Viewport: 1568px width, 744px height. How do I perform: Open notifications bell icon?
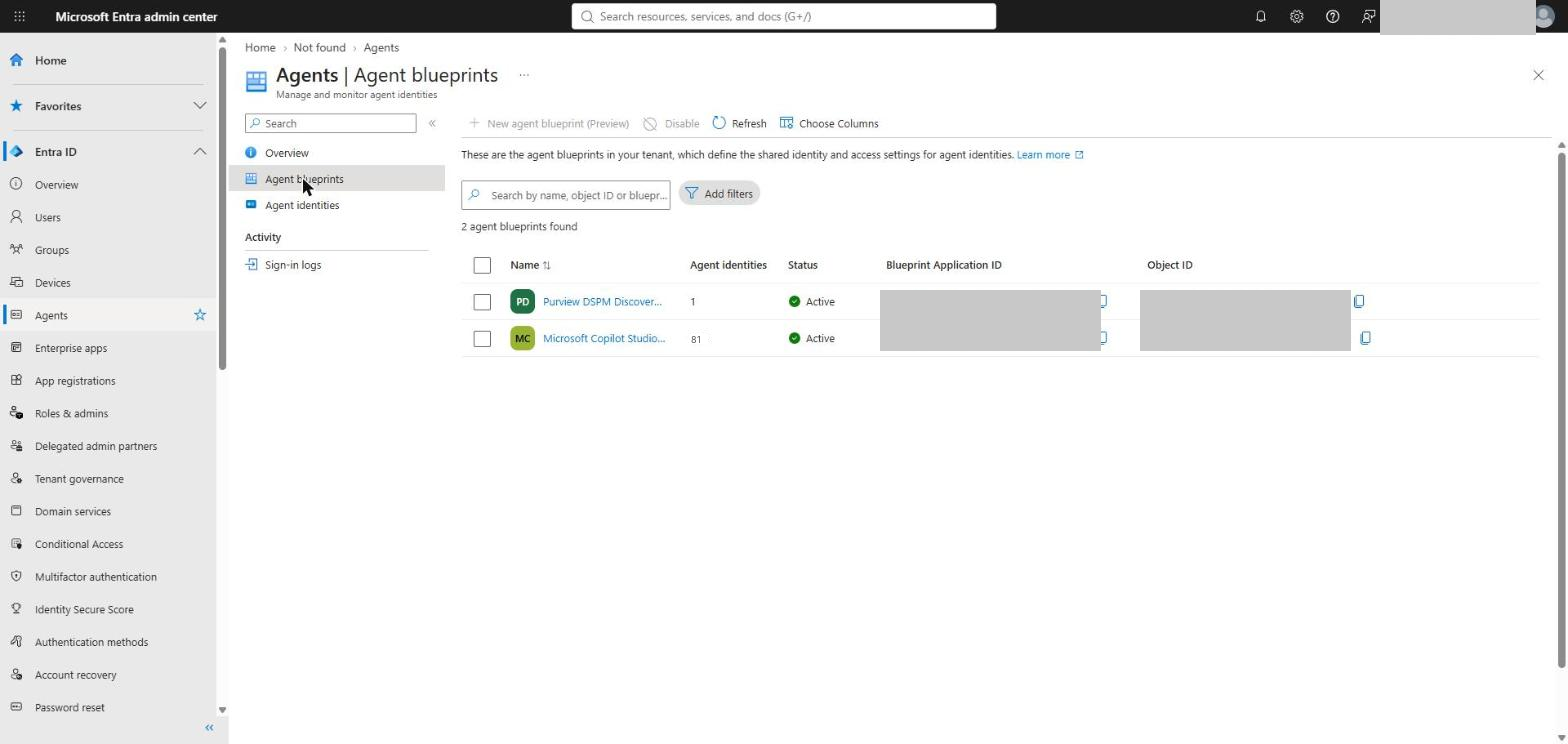[1260, 16]
